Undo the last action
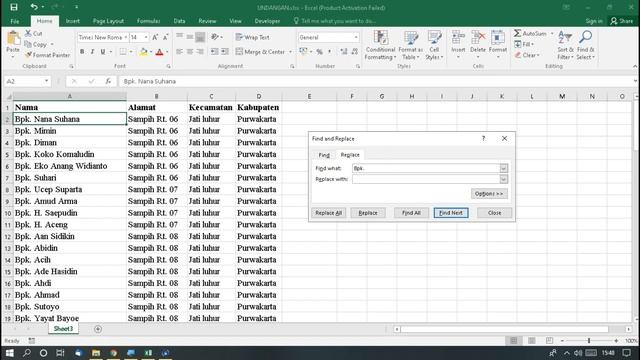Viewport: 640px width, 360px height. click(34, 7)
